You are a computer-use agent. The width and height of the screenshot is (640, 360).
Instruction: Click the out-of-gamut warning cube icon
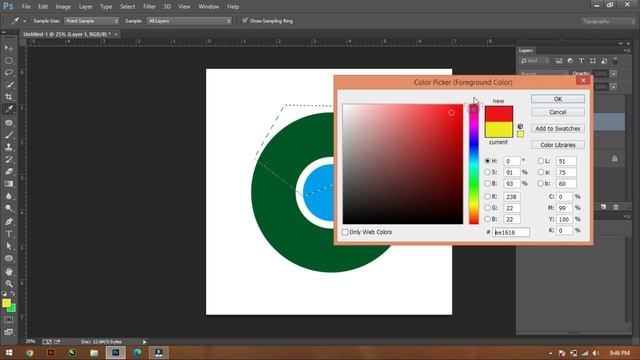(x=520, y=127)
